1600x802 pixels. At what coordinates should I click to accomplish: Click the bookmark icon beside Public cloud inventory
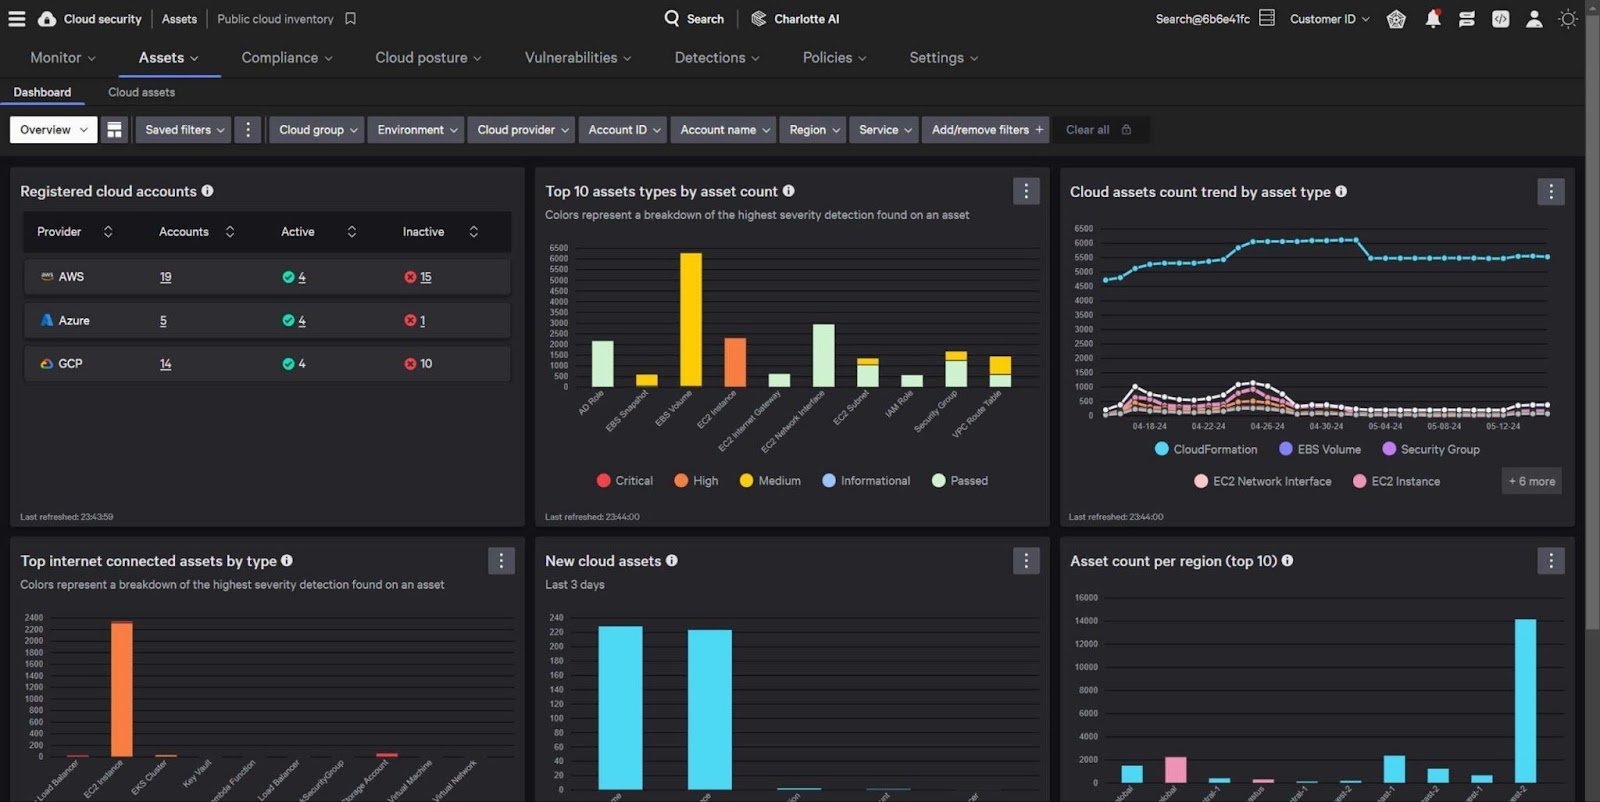pos(350,19)
